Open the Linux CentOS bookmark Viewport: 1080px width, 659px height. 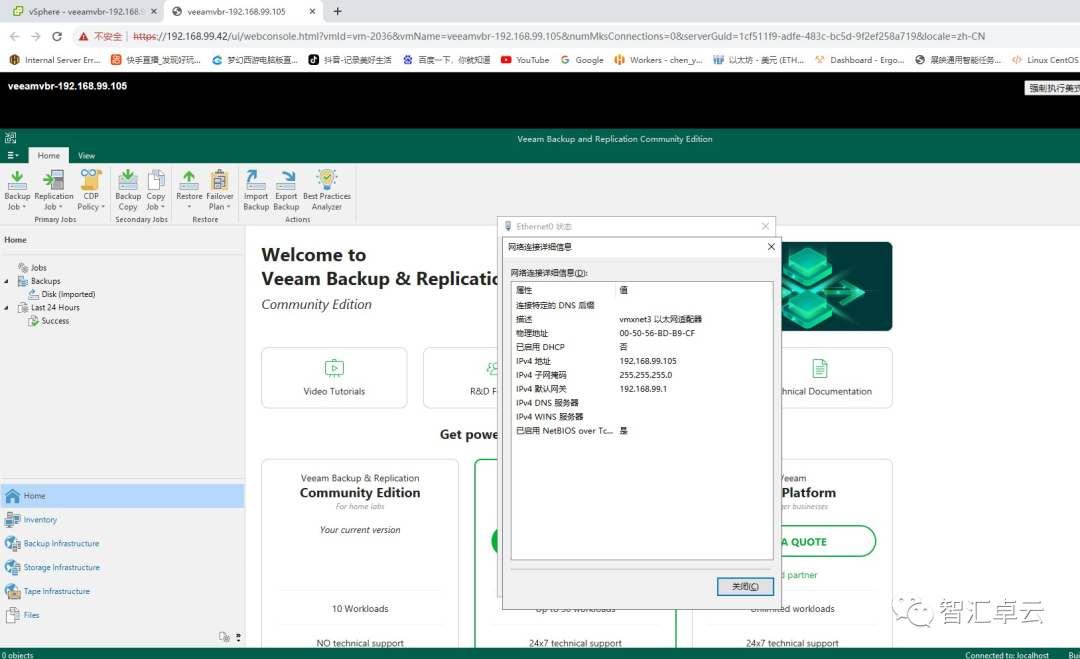(x=1045, y=60)
